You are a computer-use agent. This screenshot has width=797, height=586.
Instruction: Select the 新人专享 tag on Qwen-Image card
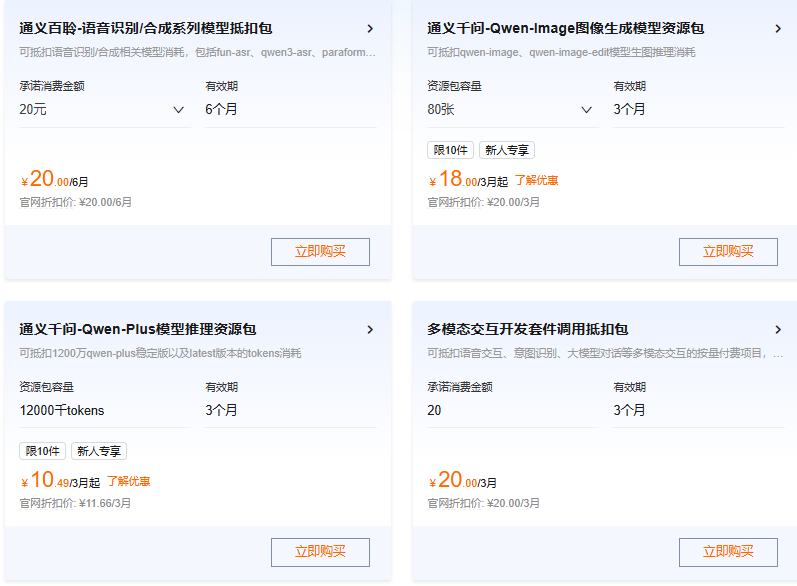pos(507,150)
